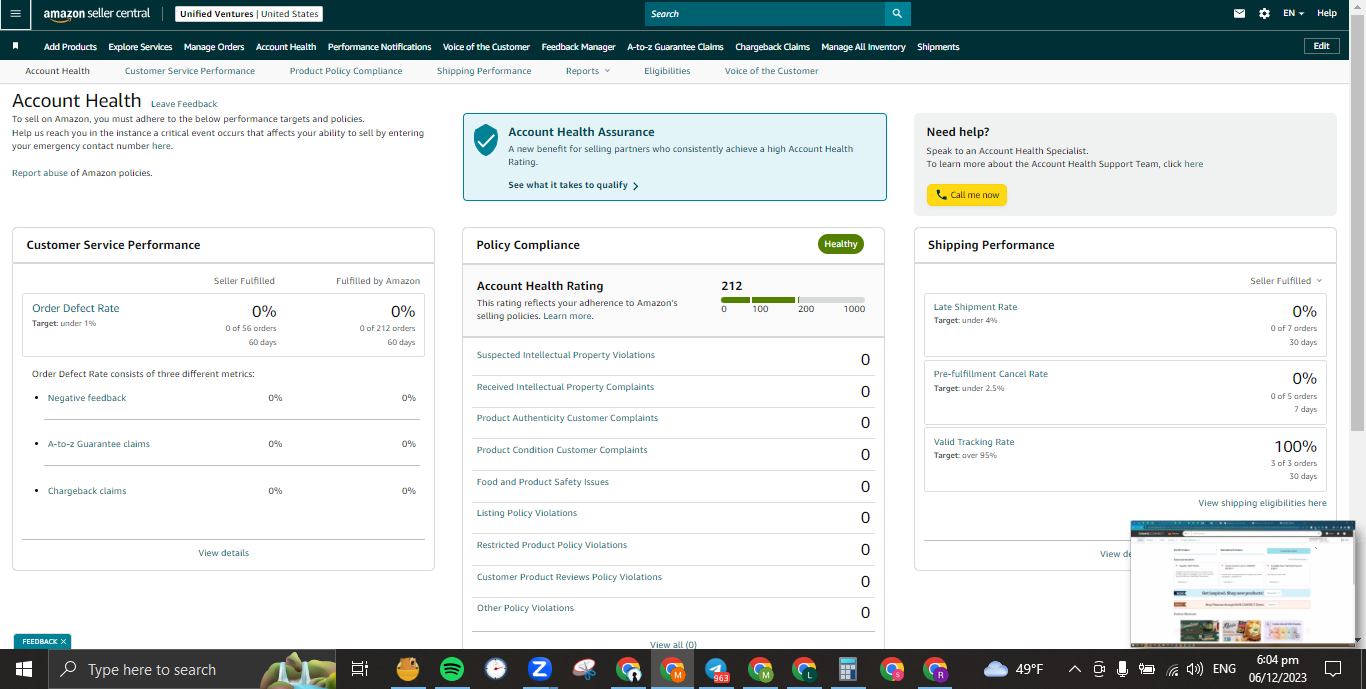The width and height of the screenshot is (1366, 689).
Task: Open Task View on the taskbar
Action: [360, 669]
